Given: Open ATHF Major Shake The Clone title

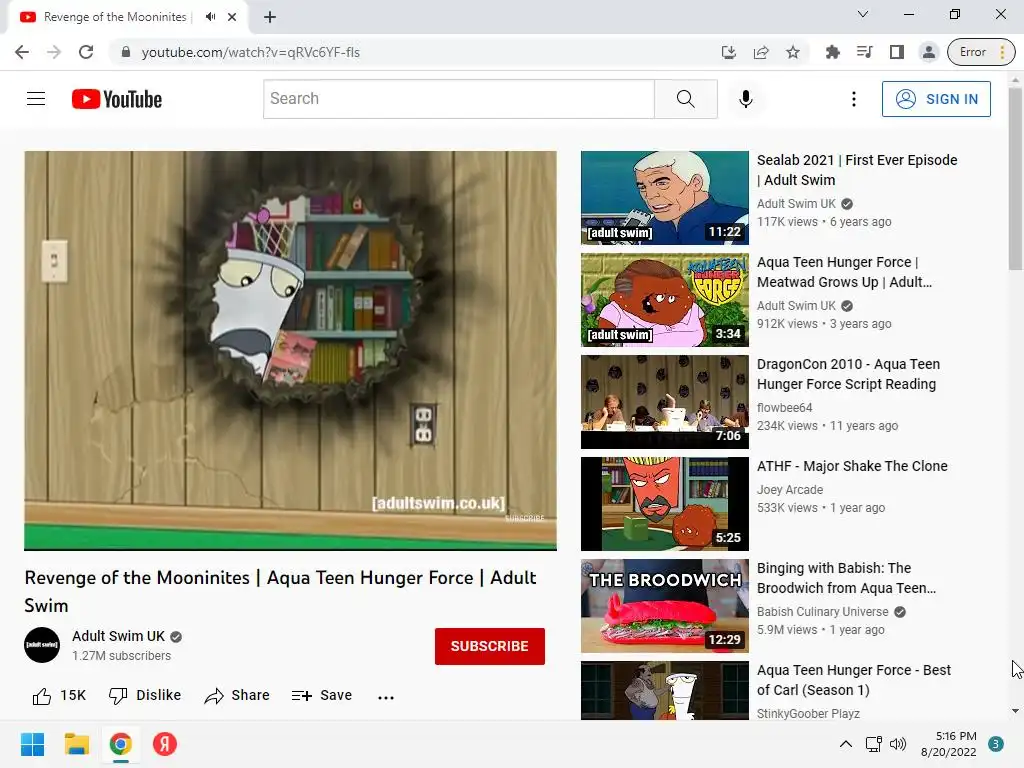Looking at the screenshot, I should (852, 466).
